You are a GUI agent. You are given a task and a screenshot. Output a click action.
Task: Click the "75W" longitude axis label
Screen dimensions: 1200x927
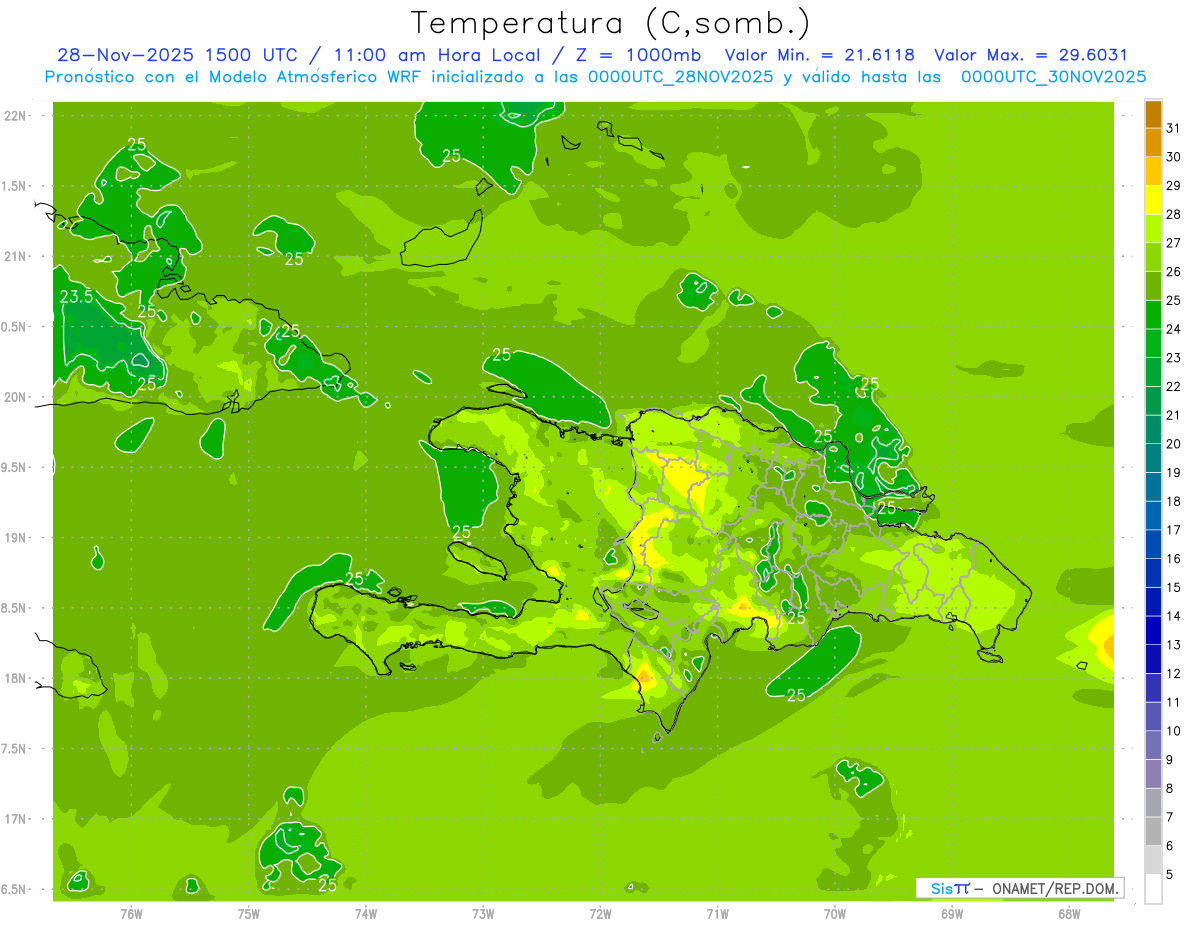(x=249, y=913)
